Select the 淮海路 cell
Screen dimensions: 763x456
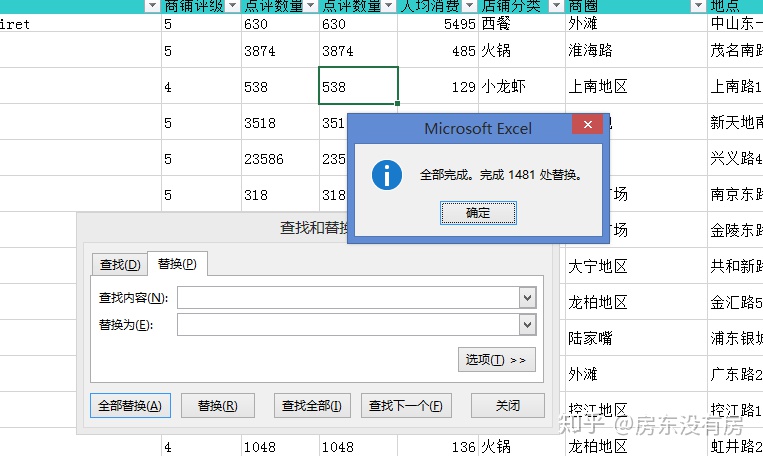pos(636,50)
